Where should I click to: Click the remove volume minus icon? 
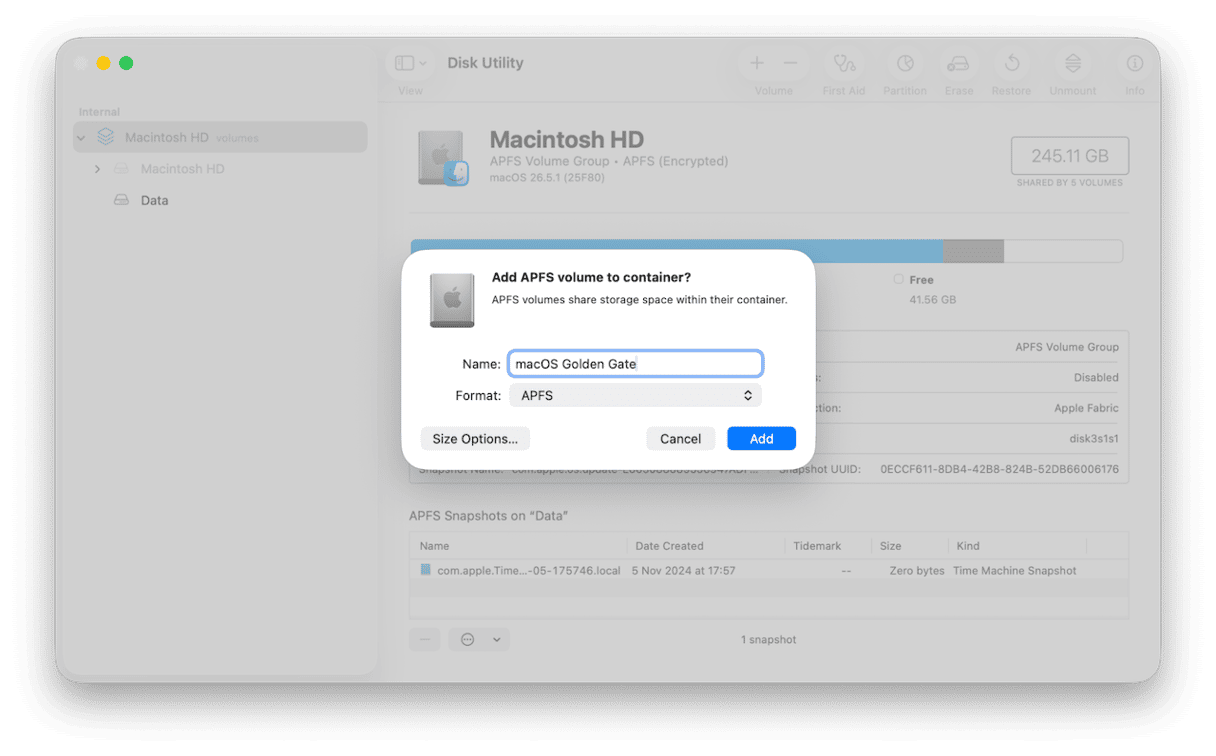(790, 63)
